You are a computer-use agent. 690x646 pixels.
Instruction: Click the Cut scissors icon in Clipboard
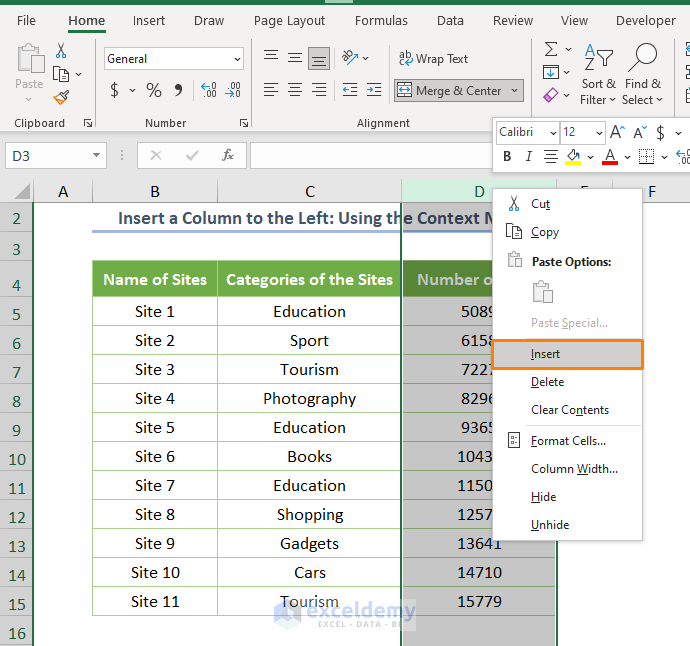[x=61, y=51]
